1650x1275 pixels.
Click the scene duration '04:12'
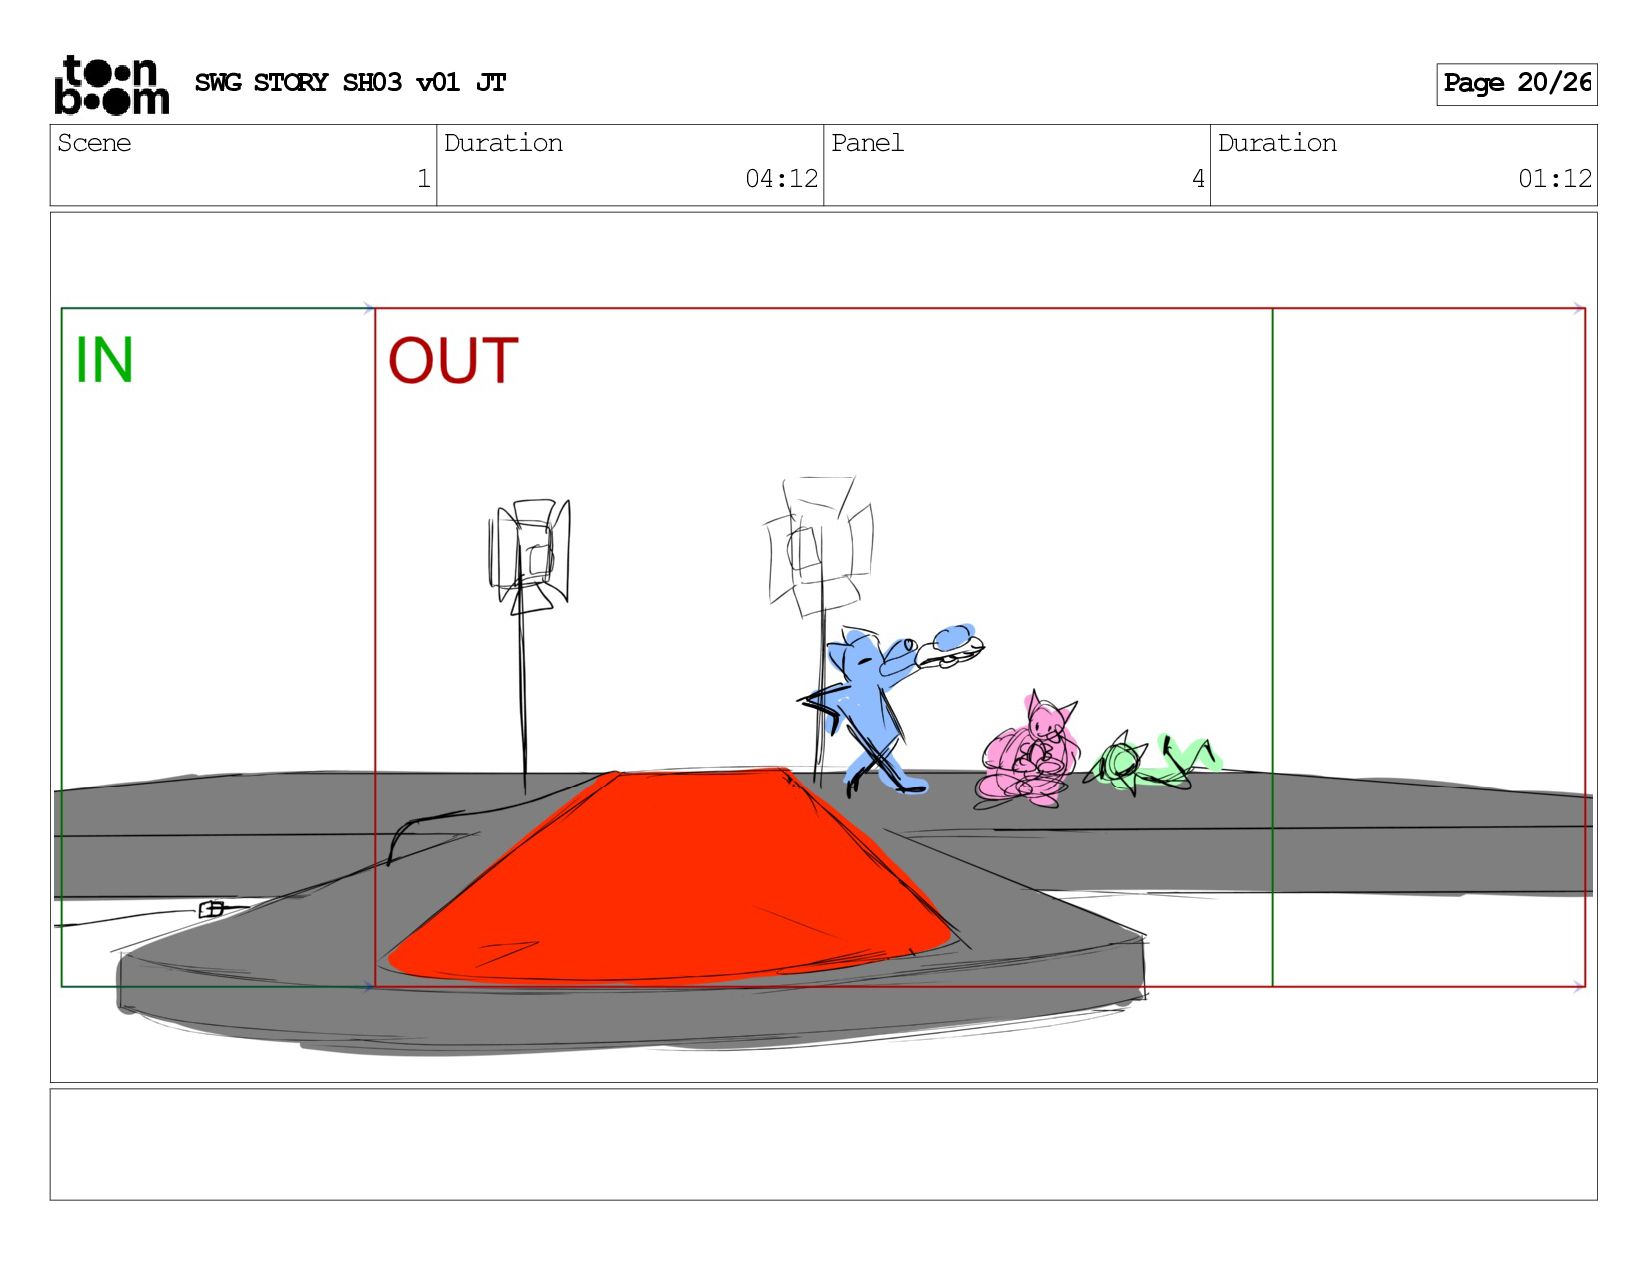pyautogui.click(x=781, y=179)
